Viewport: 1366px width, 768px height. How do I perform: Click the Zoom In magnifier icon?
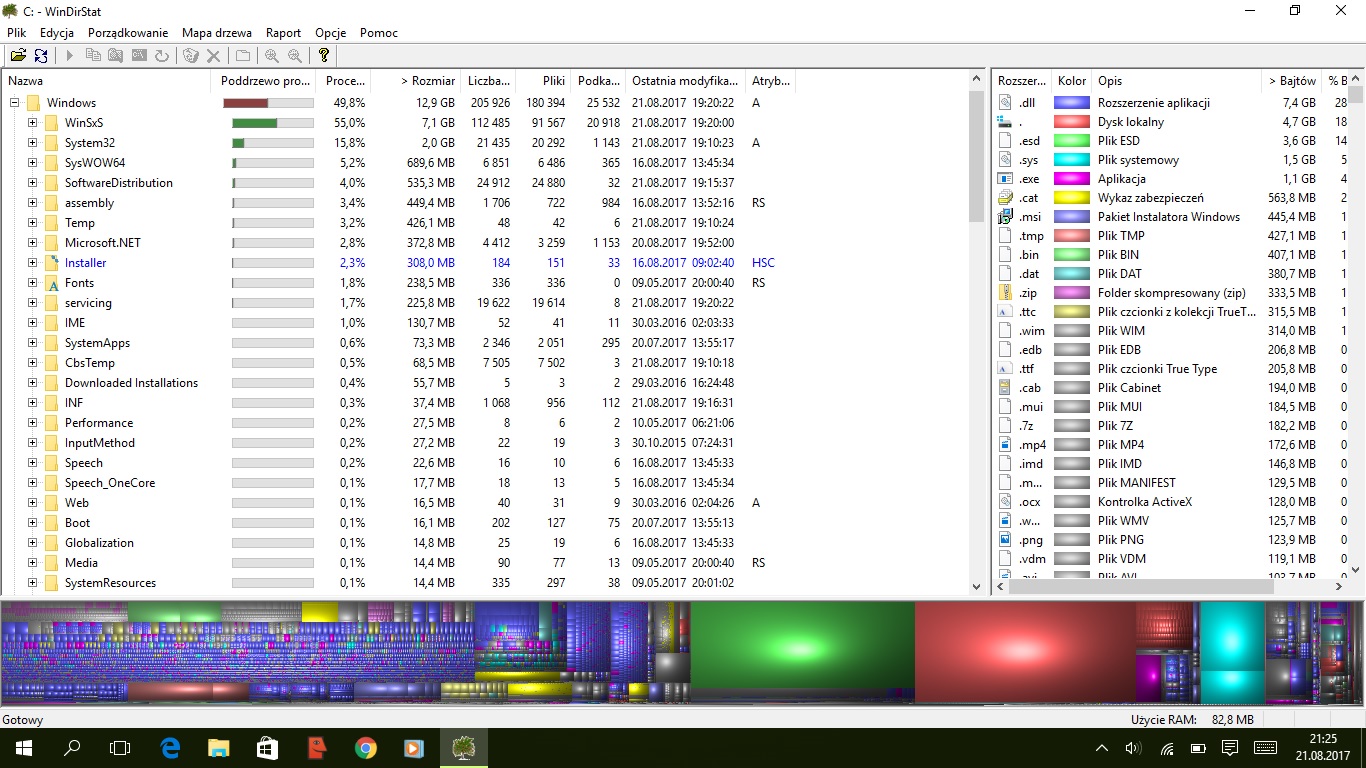click(x=271, y=56)
